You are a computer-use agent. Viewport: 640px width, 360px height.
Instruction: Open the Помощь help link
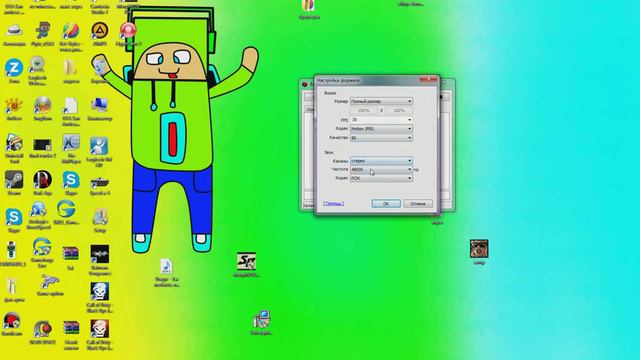333,203
